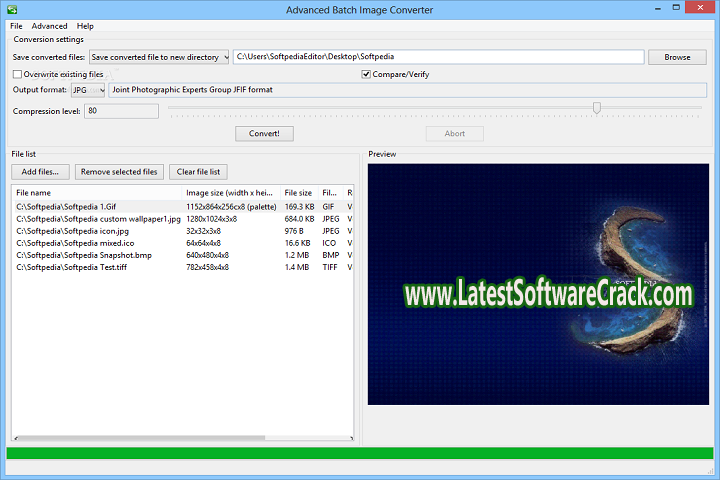
Task: Select the Softpedia 1.Gif file row
Action: [184, 207]
